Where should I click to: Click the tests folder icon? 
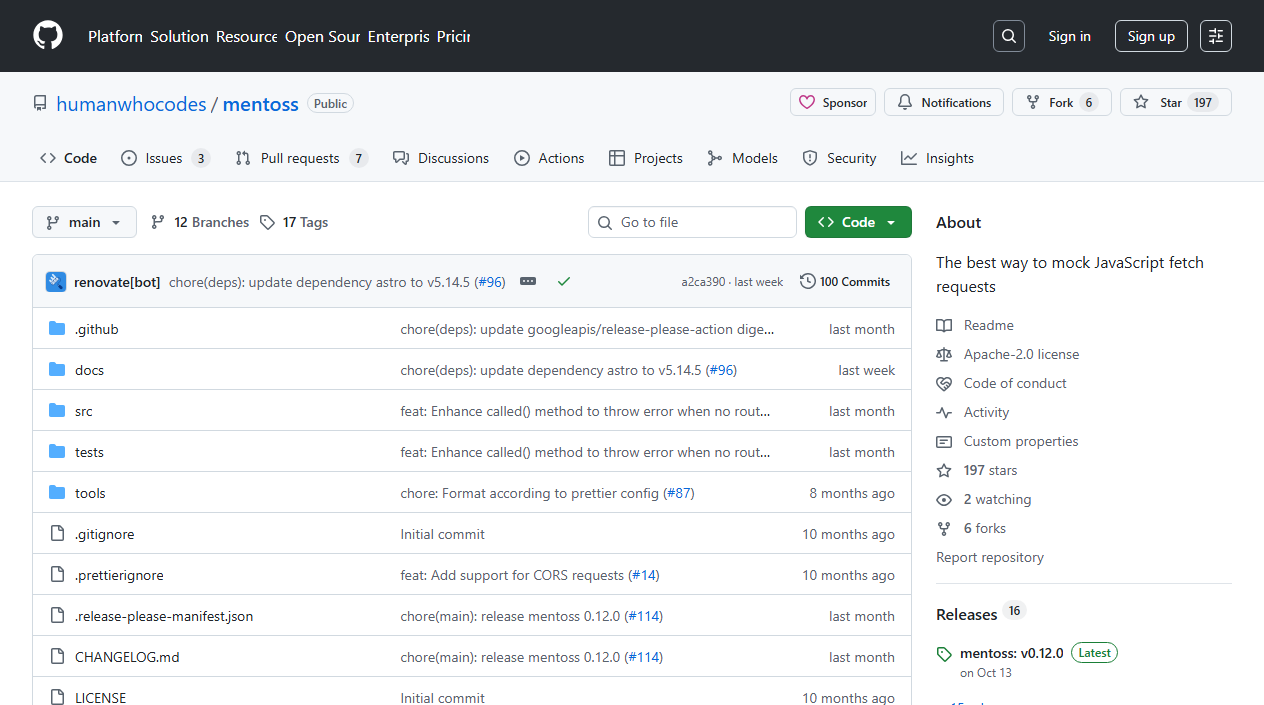coord(57,452)
